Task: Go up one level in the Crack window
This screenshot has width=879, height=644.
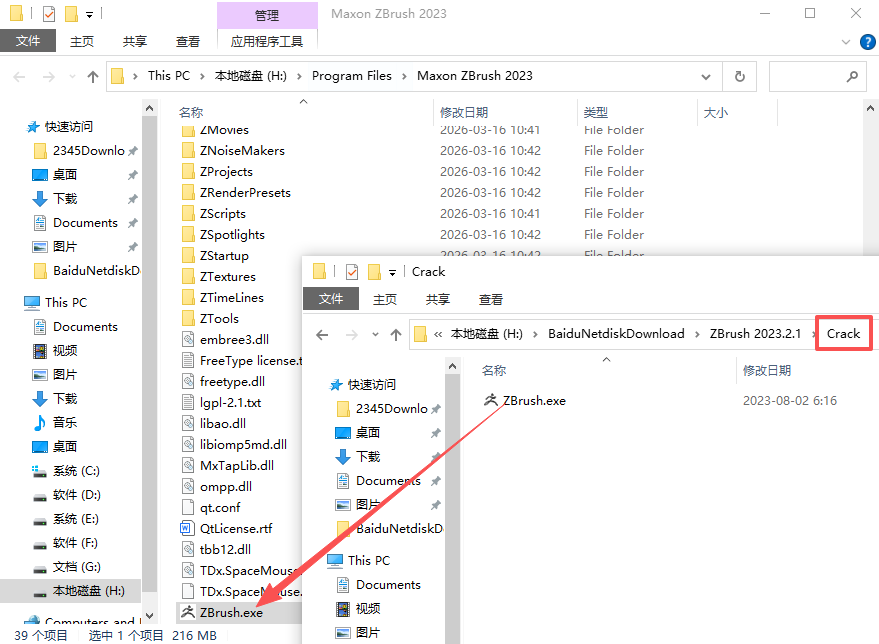Action: [396, 335]
